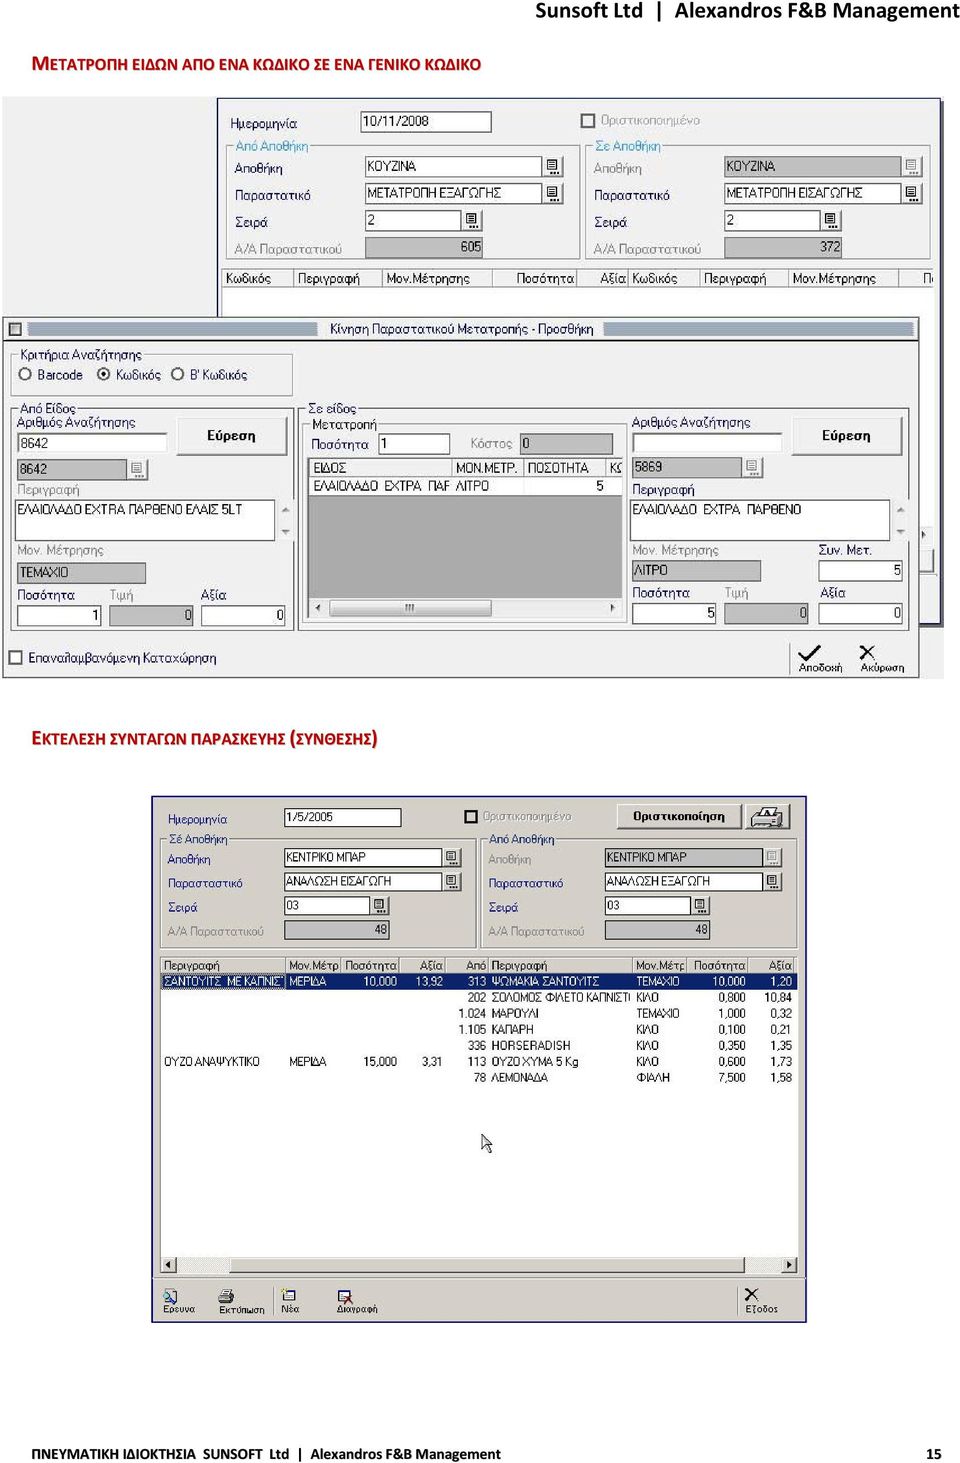Open item lookup next to code 8642

[138, 469]
